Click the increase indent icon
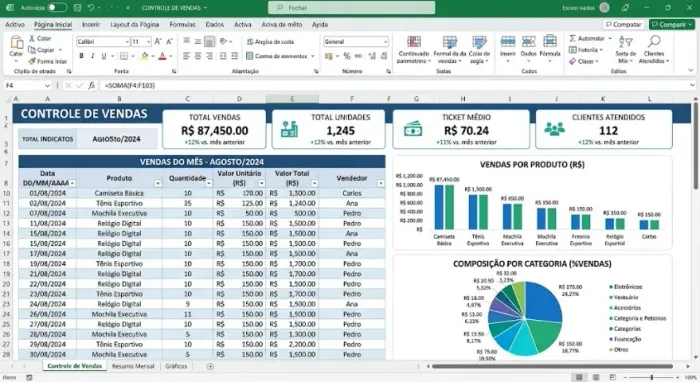Image resolution: width=700 pixels, height=382 pixels. click(x=234, y=56)
